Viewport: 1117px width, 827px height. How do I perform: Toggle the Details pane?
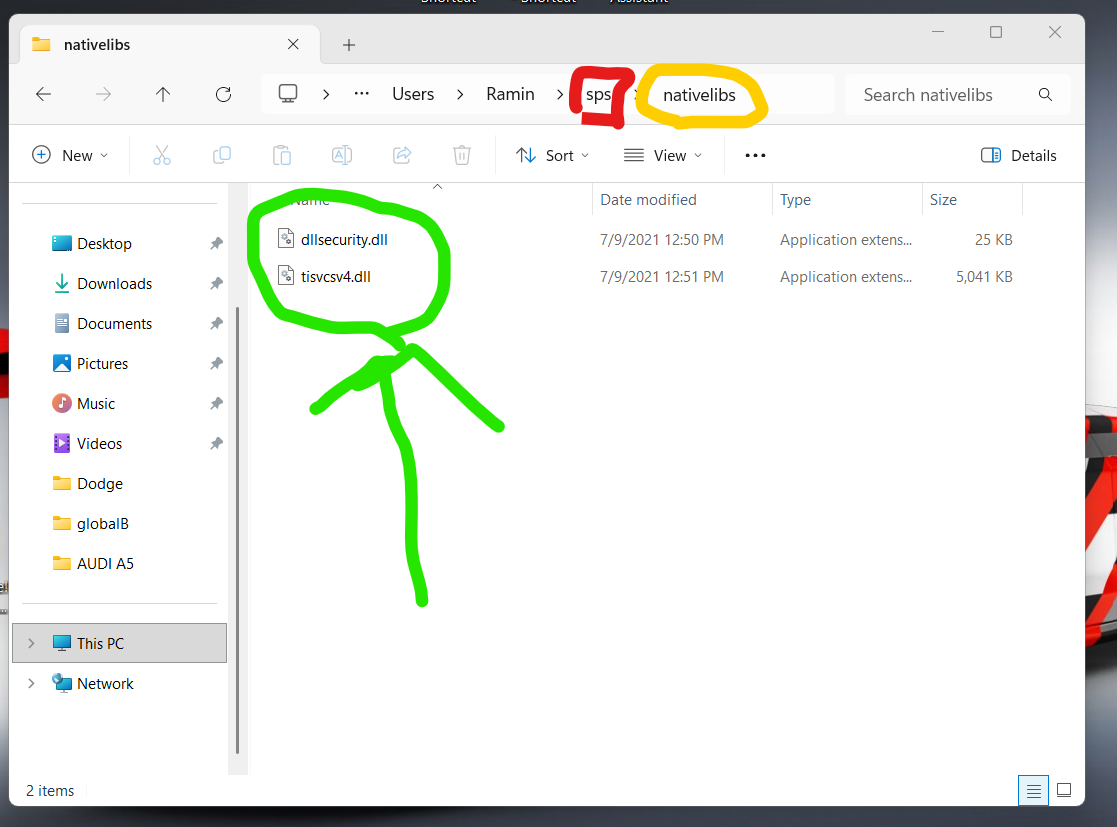click(1019, 155)
